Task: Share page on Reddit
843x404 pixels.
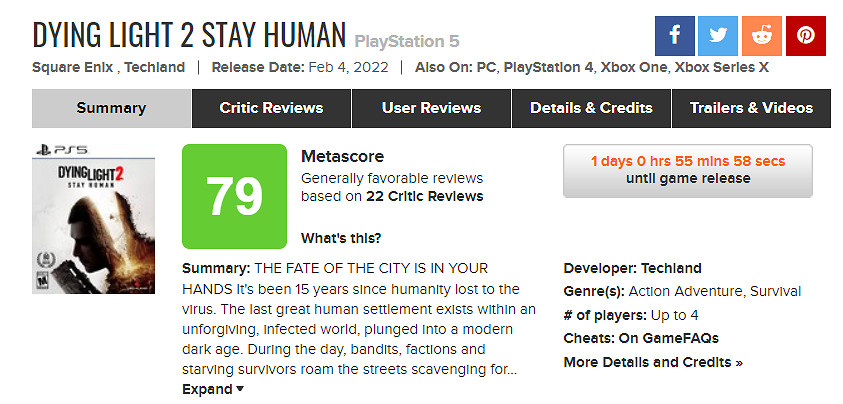Action: (762, 36)
